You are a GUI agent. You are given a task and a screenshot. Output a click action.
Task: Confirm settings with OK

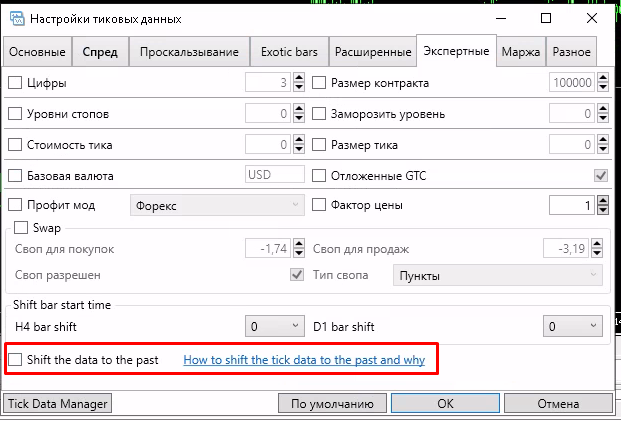point(446,404)
